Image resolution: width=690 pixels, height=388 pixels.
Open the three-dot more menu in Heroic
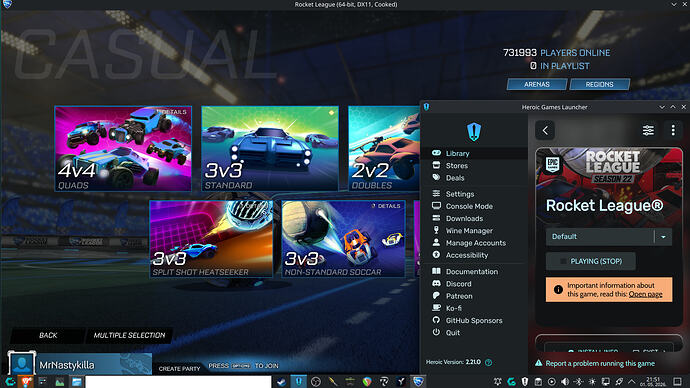coord(673,130)
